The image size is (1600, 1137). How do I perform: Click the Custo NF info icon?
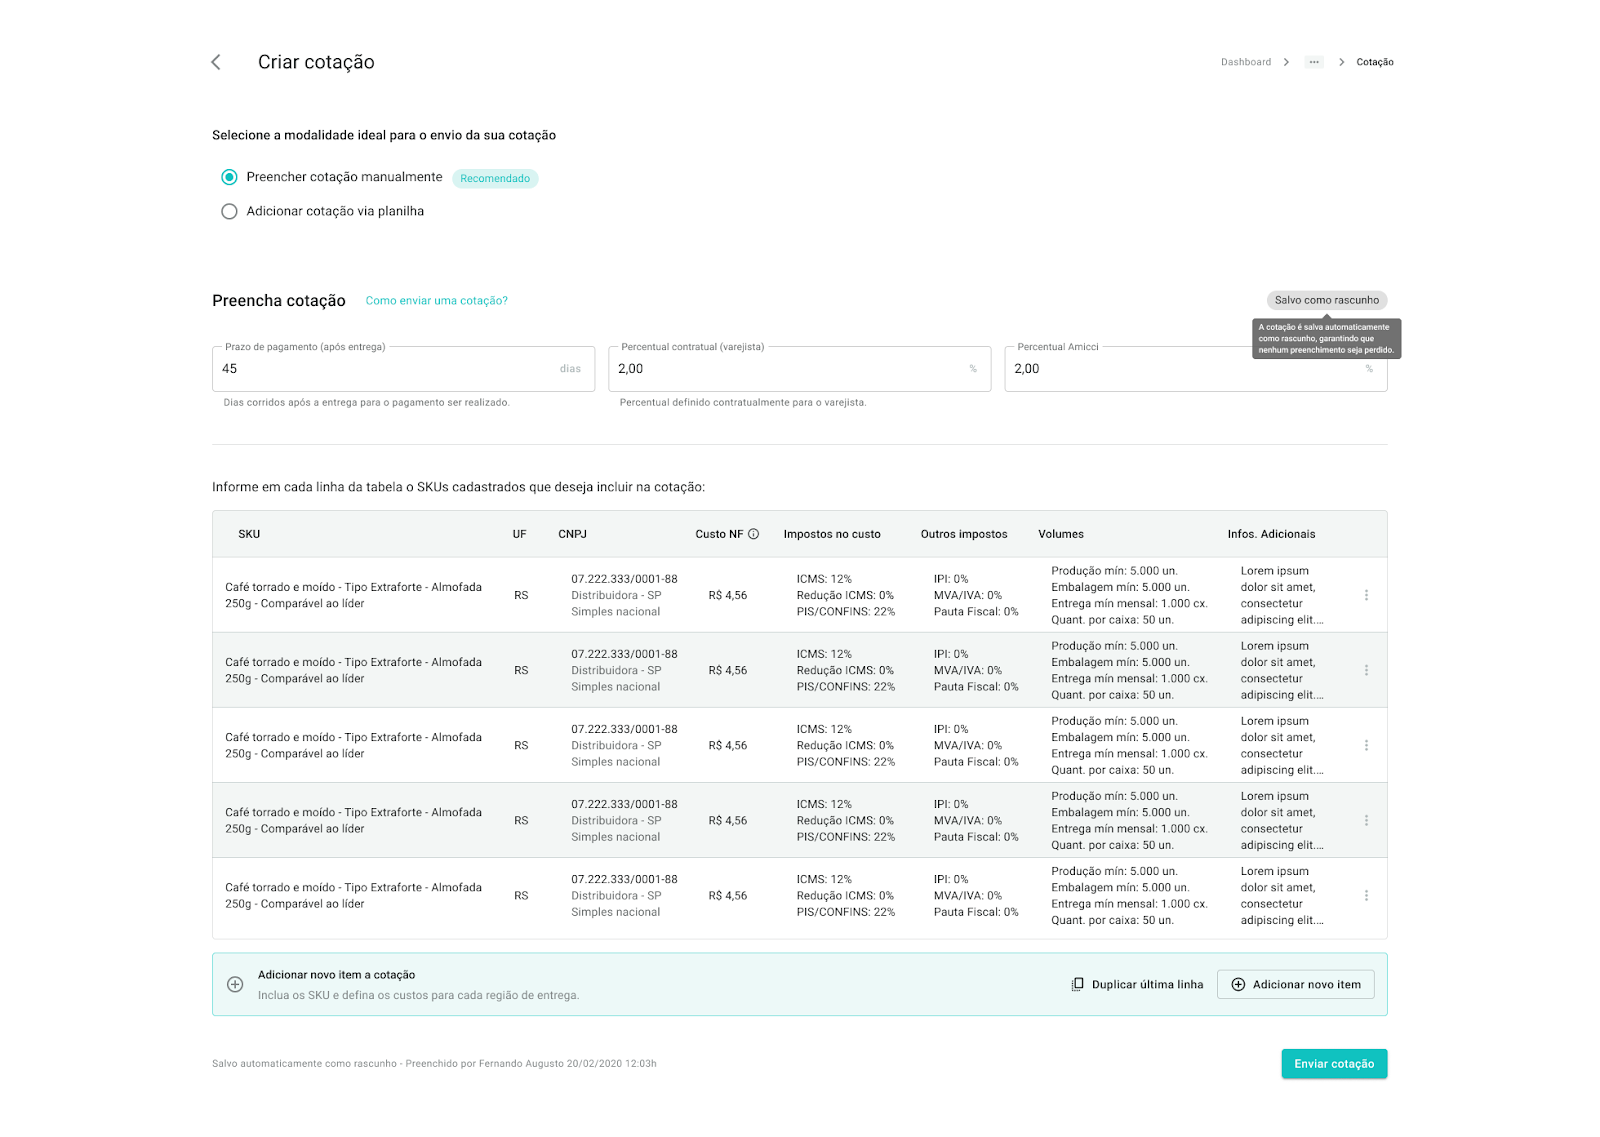(754, 534)
